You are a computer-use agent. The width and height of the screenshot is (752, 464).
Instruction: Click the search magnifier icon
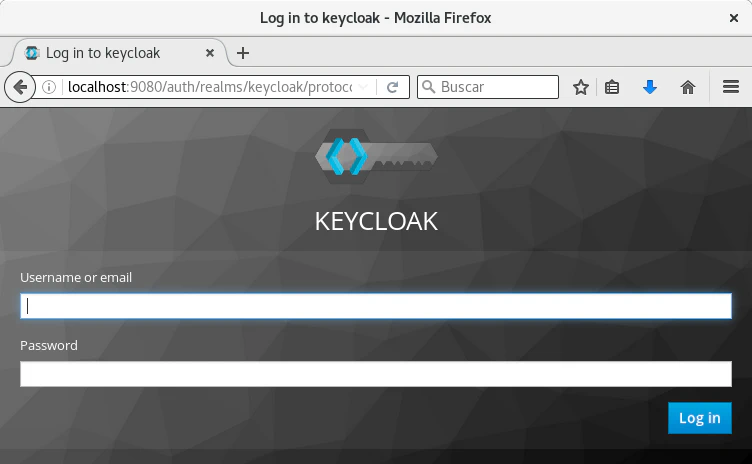click(x=429, y=88)
